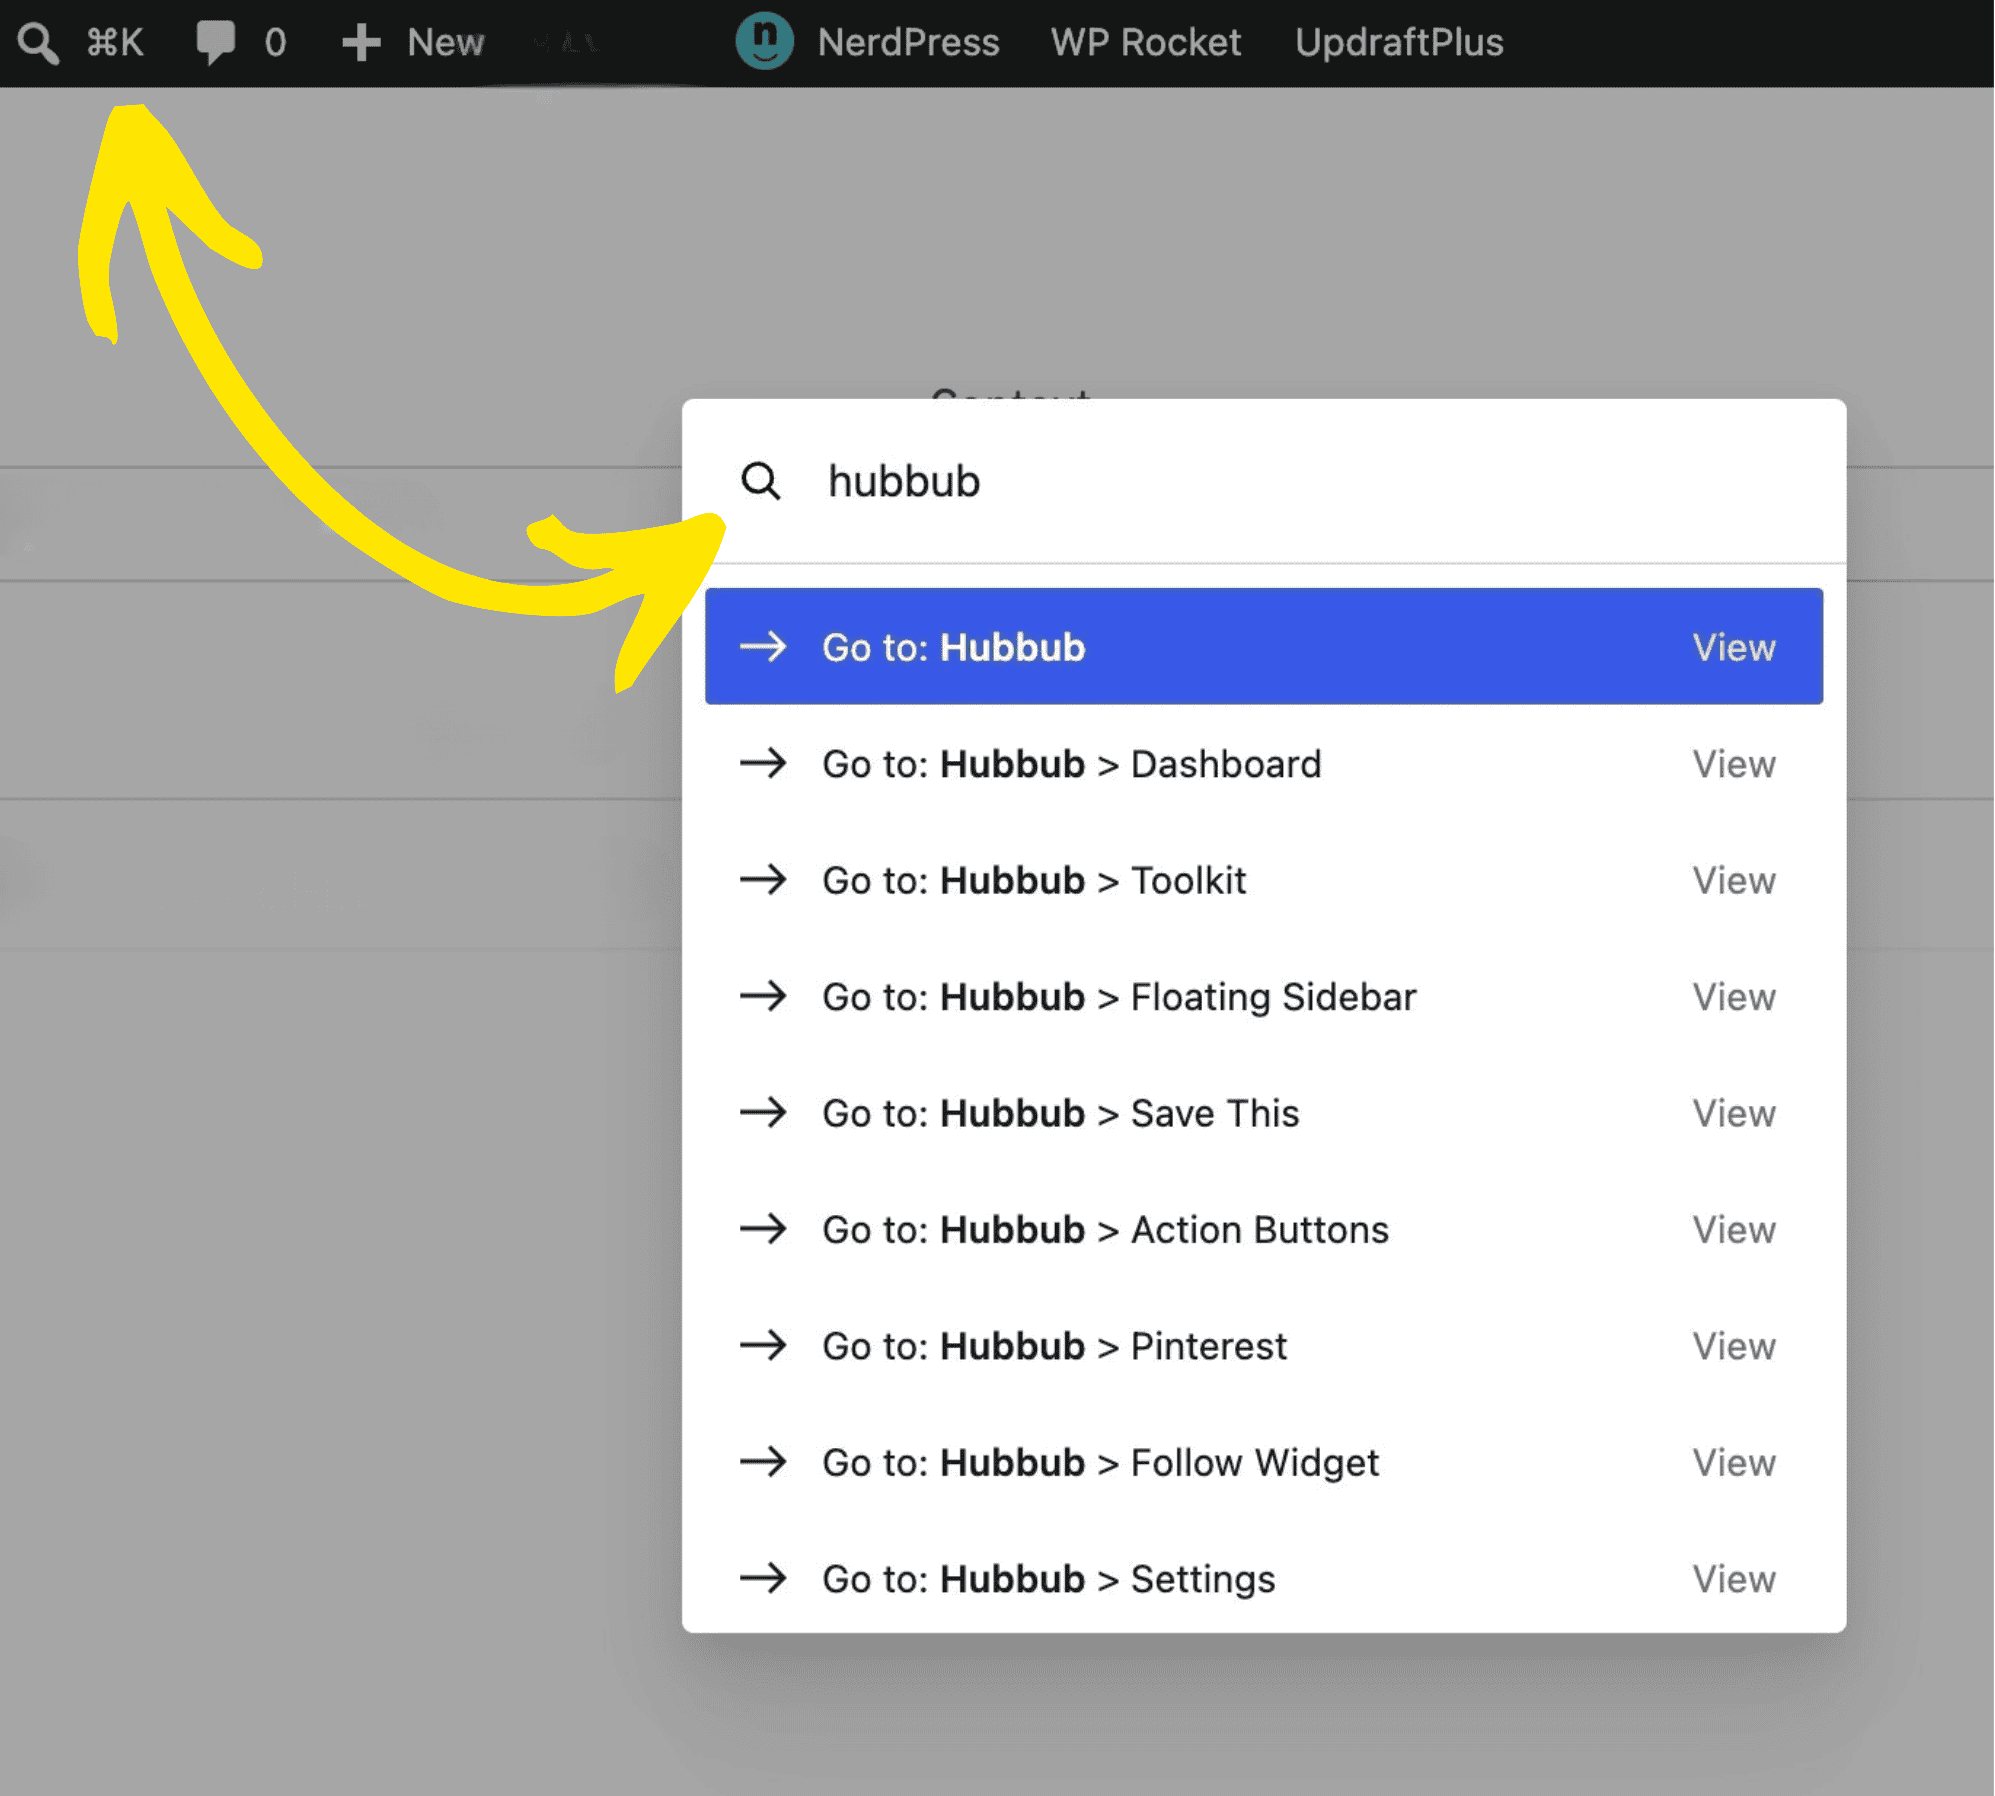1995x1796 pixels.
Task: Click the arrow icon on highlighted Hubbub row
Action: click(x=763, y=647)
